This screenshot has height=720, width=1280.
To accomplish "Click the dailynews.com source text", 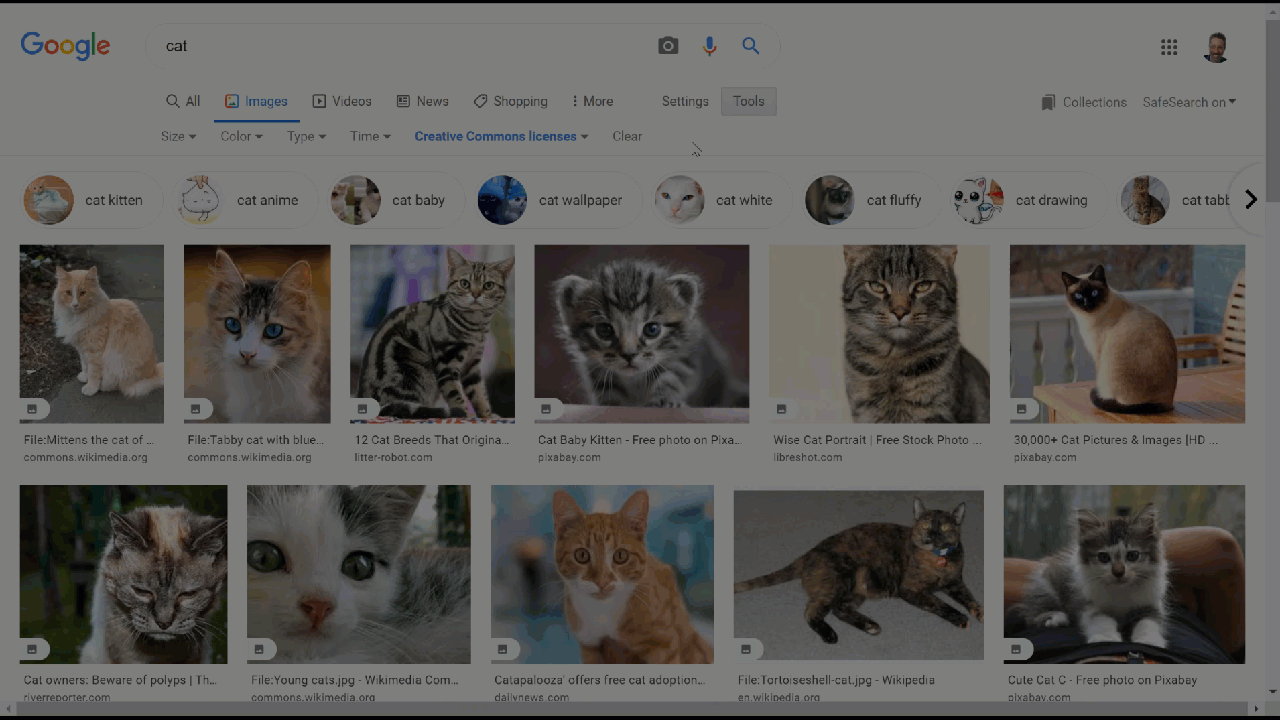I will tap(532, 697).
